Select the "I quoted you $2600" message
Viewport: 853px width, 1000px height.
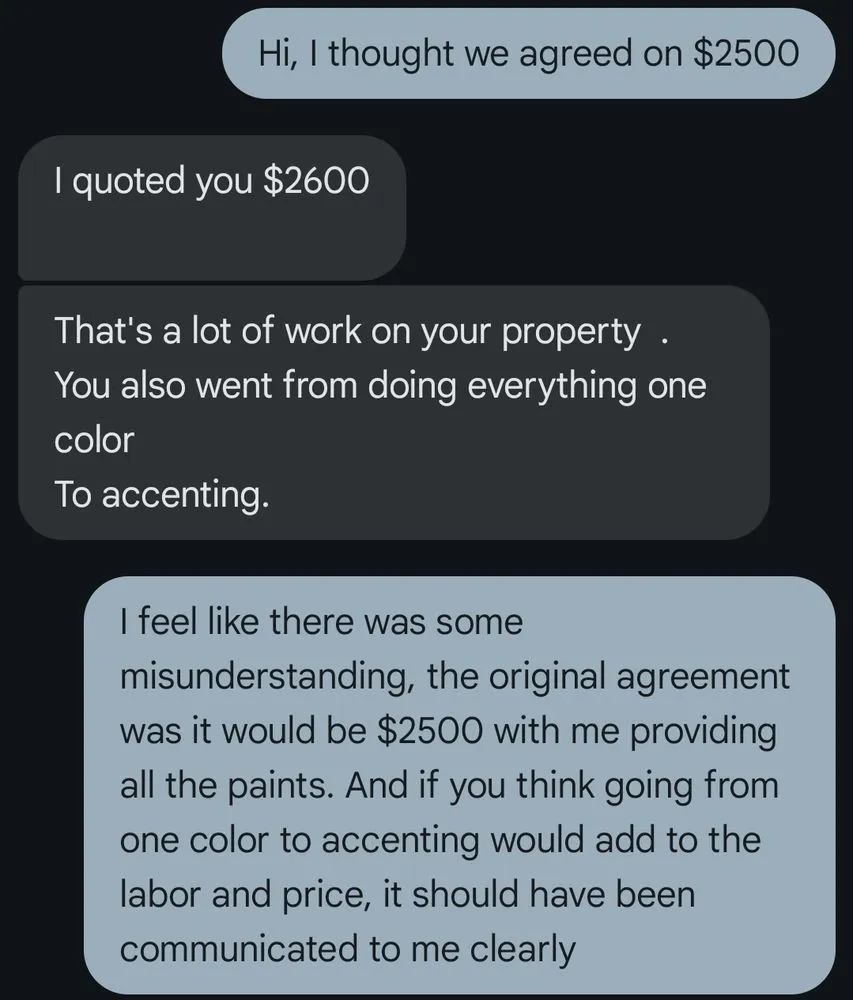[x=212, y=207]
